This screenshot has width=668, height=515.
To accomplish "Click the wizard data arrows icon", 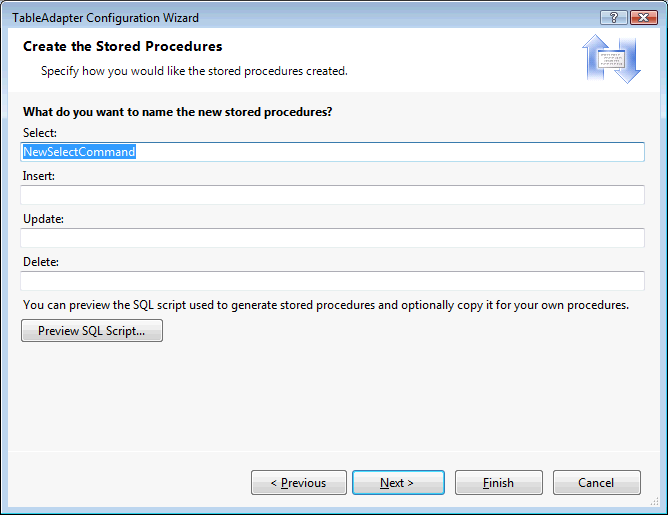I will click(x=611, y=60).
